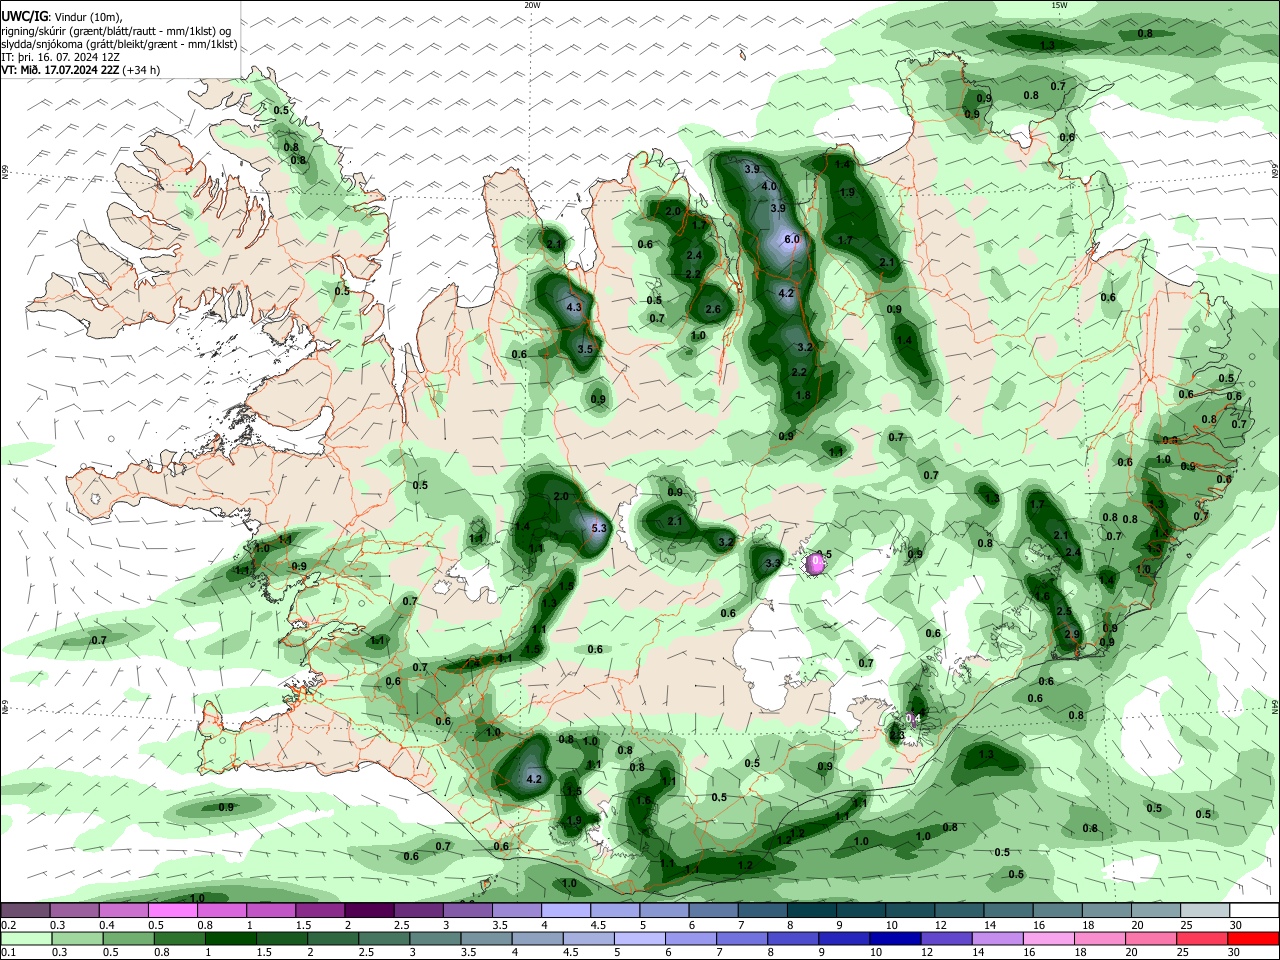Viewport: 1280px width, 960px height.
Task: Select the 2.6 precipitation value label
Action: point(713,310)
